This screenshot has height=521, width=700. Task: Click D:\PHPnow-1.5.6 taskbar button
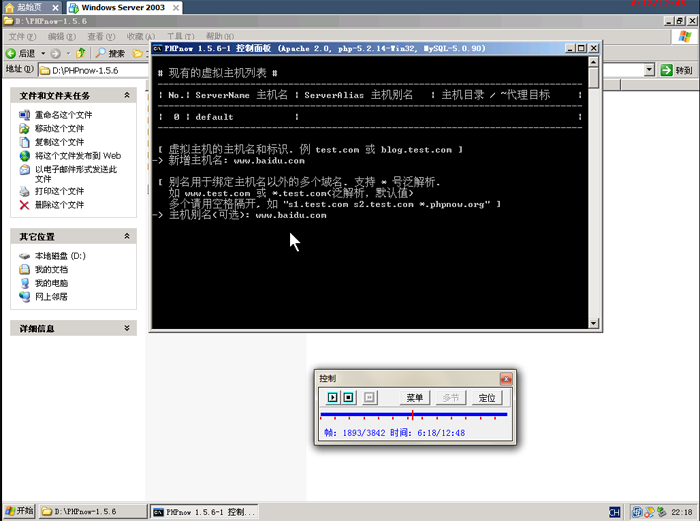[x=93, y=512]
